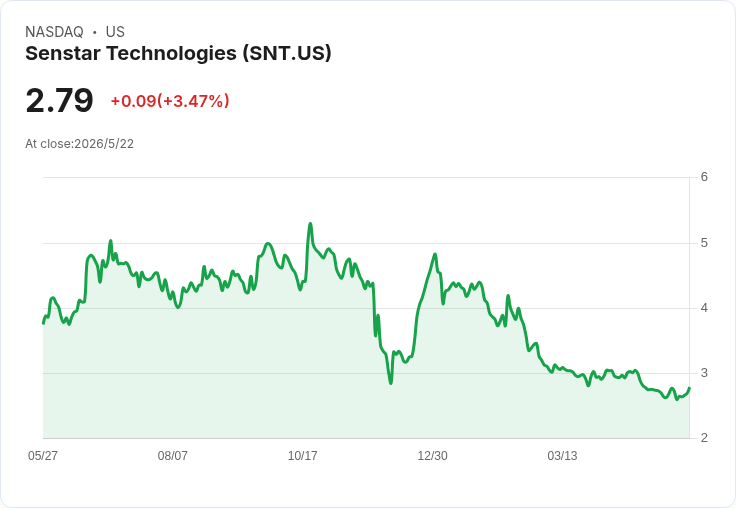This screenshot has width=736, height=508.
Task: Click the 3 y-axis price label
Action: tap(704, 373)
